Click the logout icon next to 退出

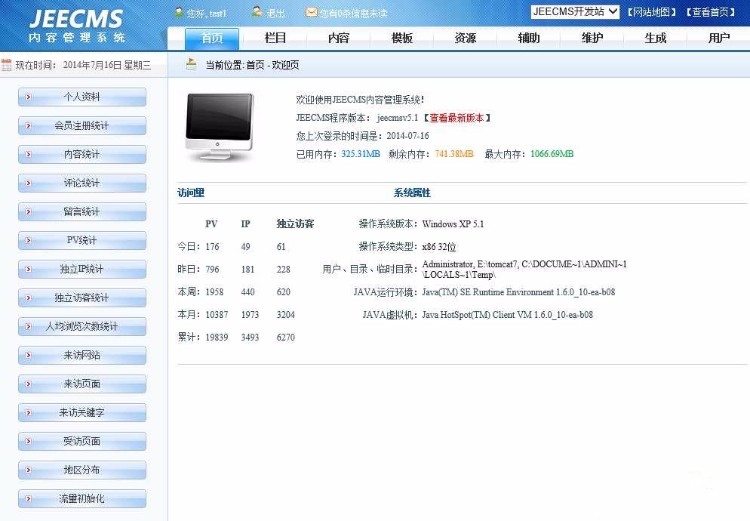pyautogui.click(x=257, y=12)
